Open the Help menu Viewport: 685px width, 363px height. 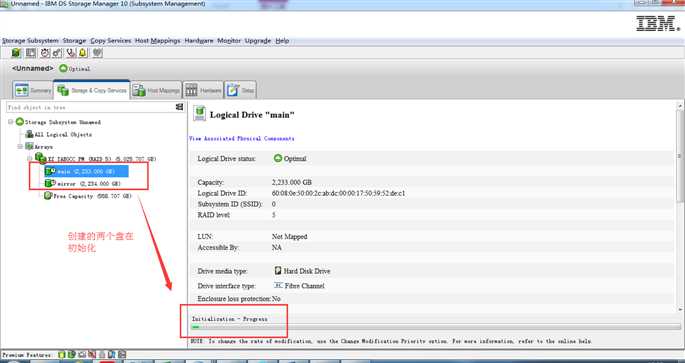click(282, 41)
